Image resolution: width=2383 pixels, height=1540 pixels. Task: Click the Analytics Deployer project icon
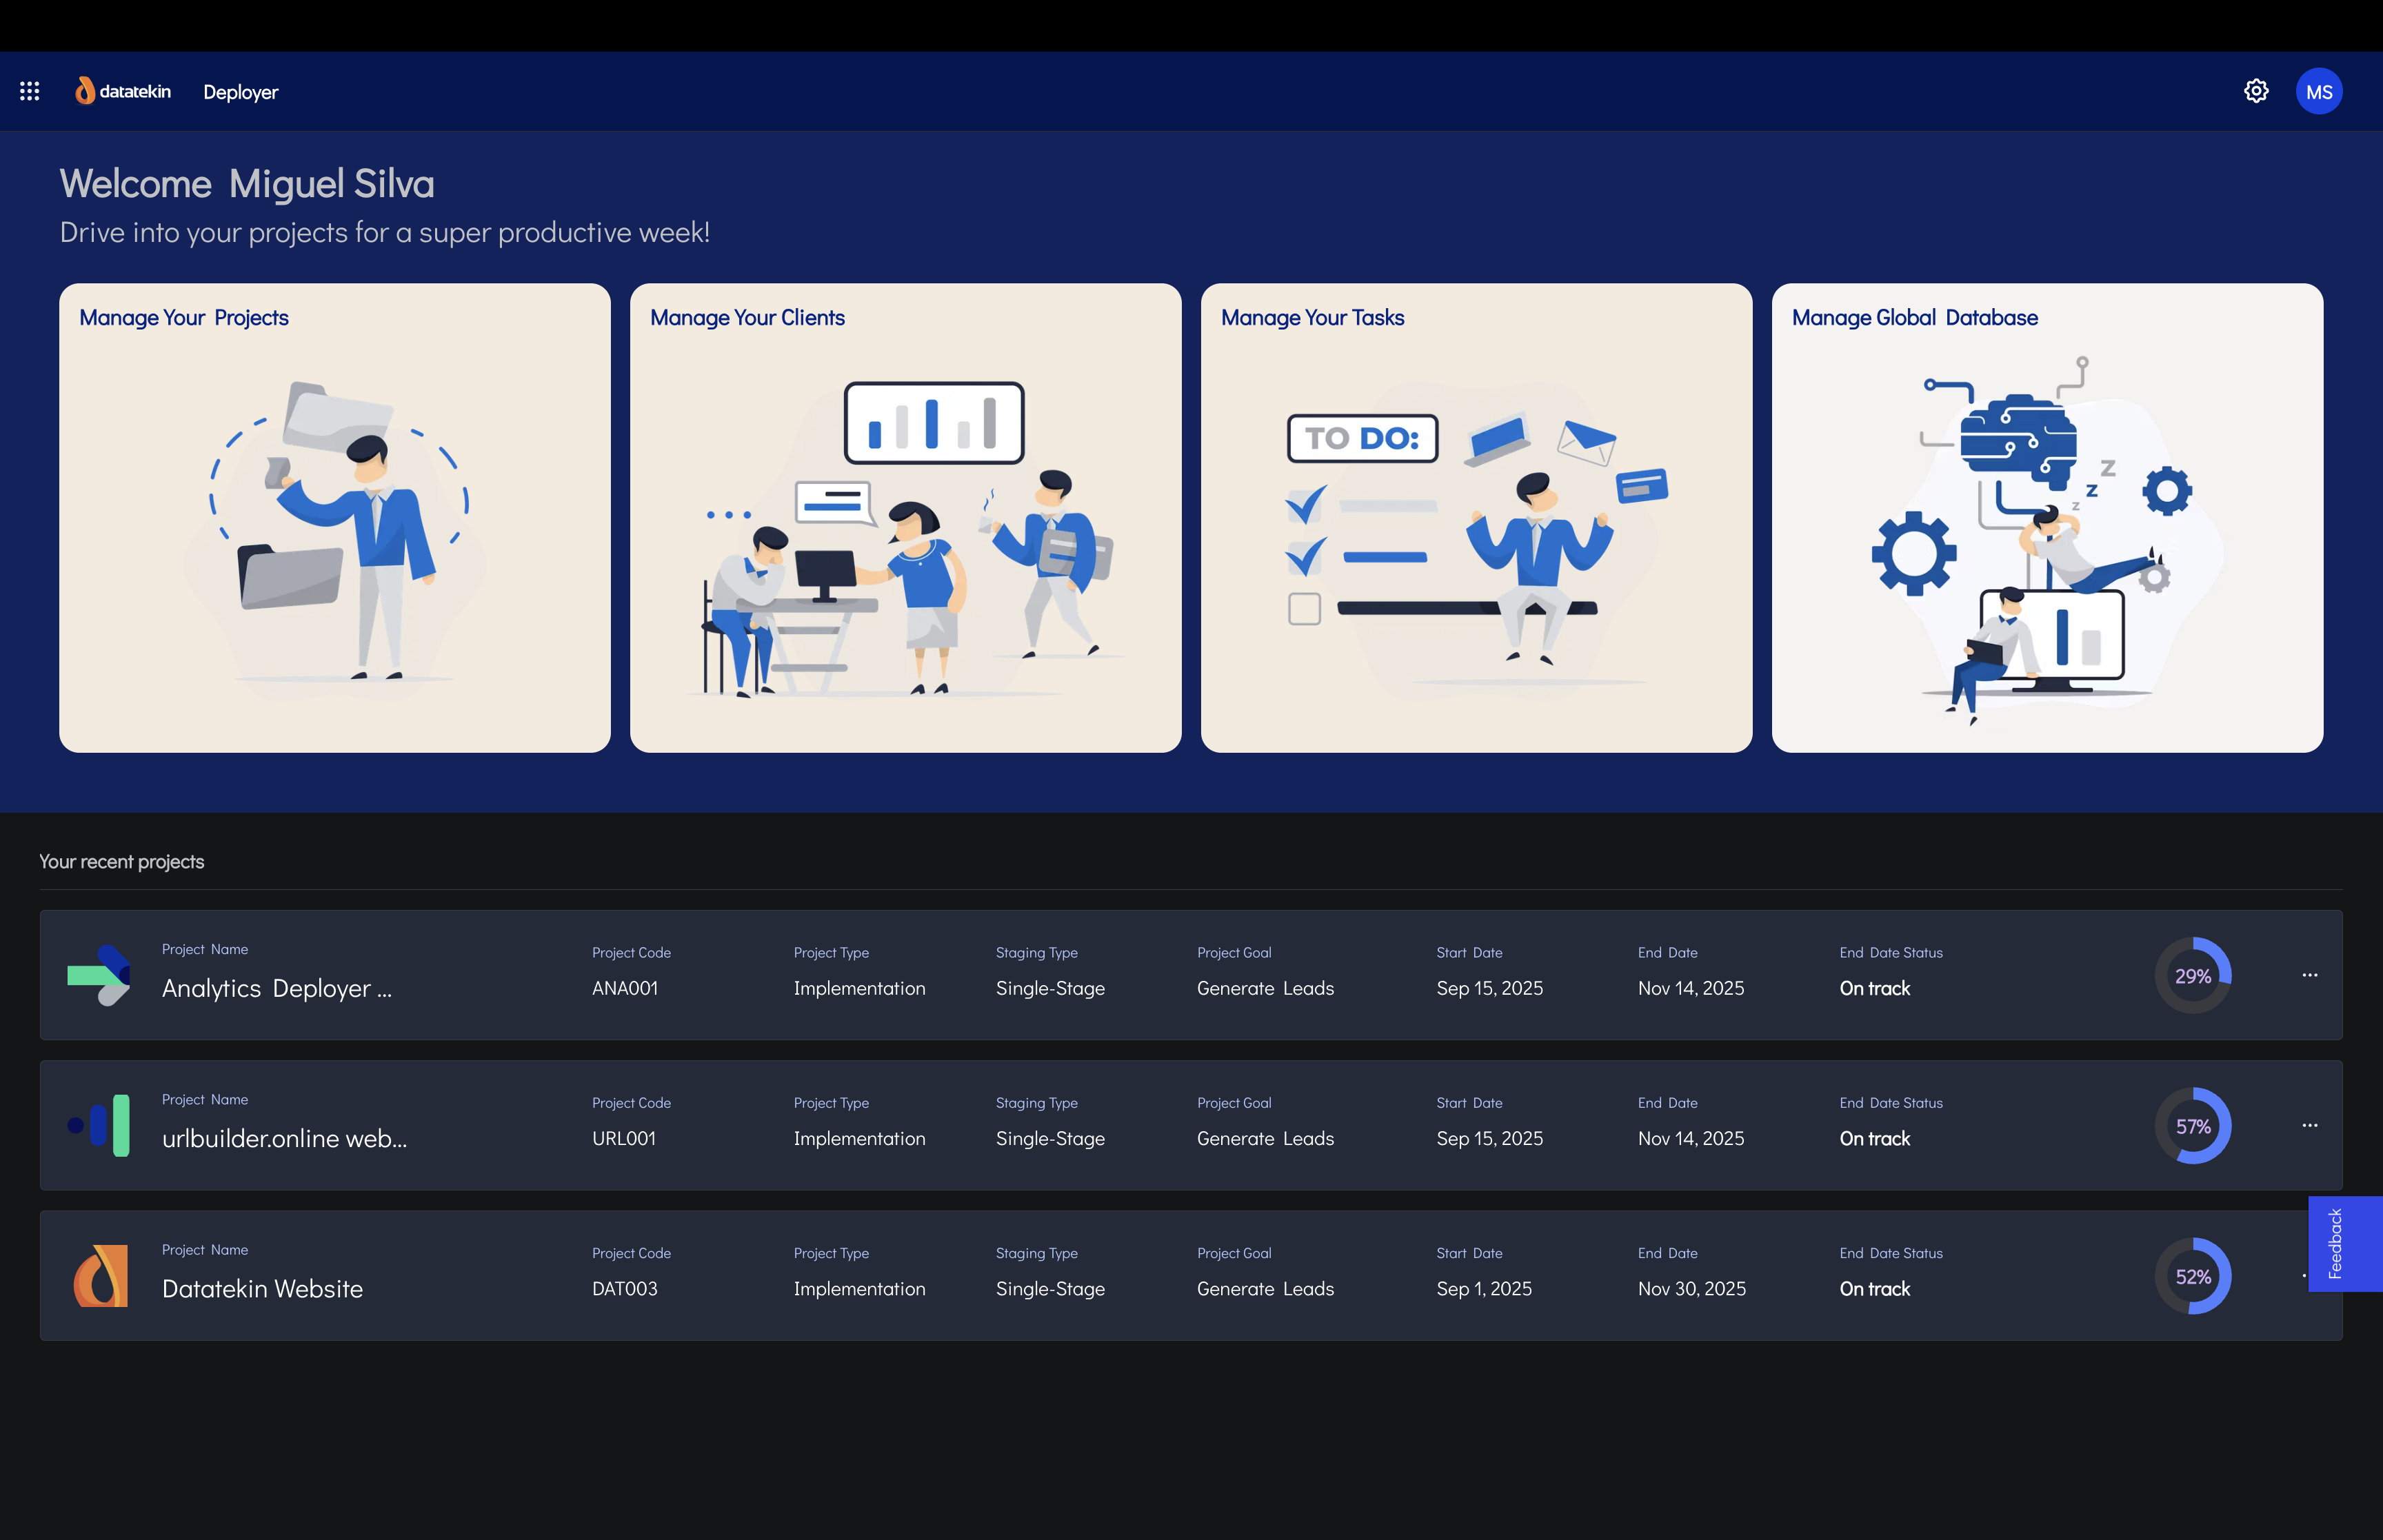pos(99,975)
